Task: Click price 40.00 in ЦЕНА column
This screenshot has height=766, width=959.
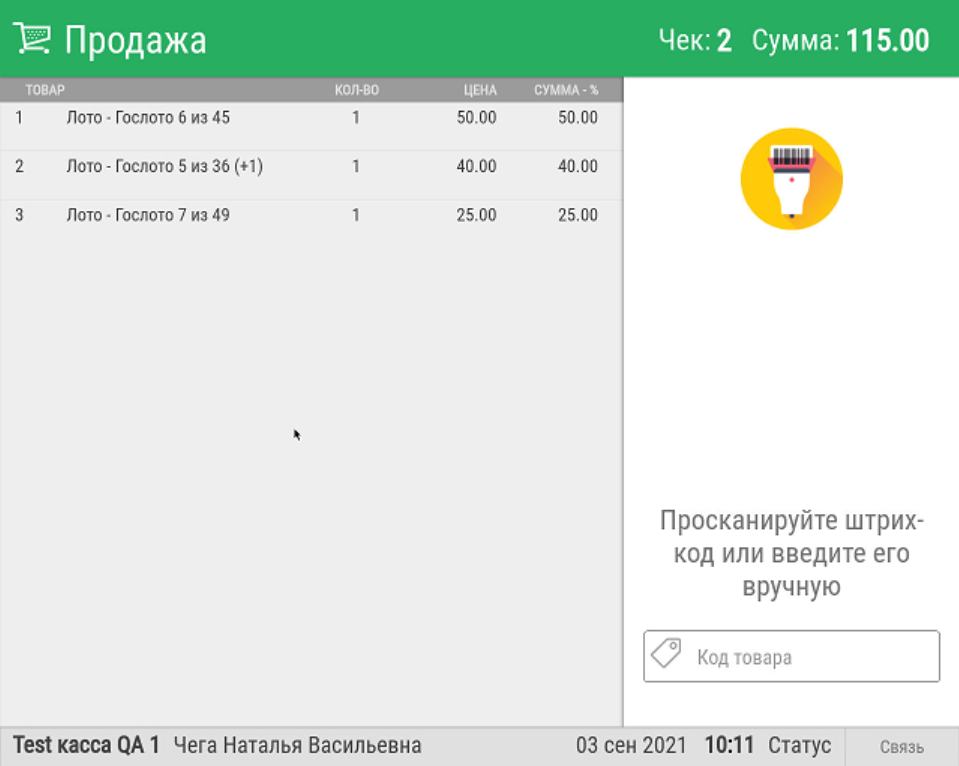Action: tap(476, 166)
